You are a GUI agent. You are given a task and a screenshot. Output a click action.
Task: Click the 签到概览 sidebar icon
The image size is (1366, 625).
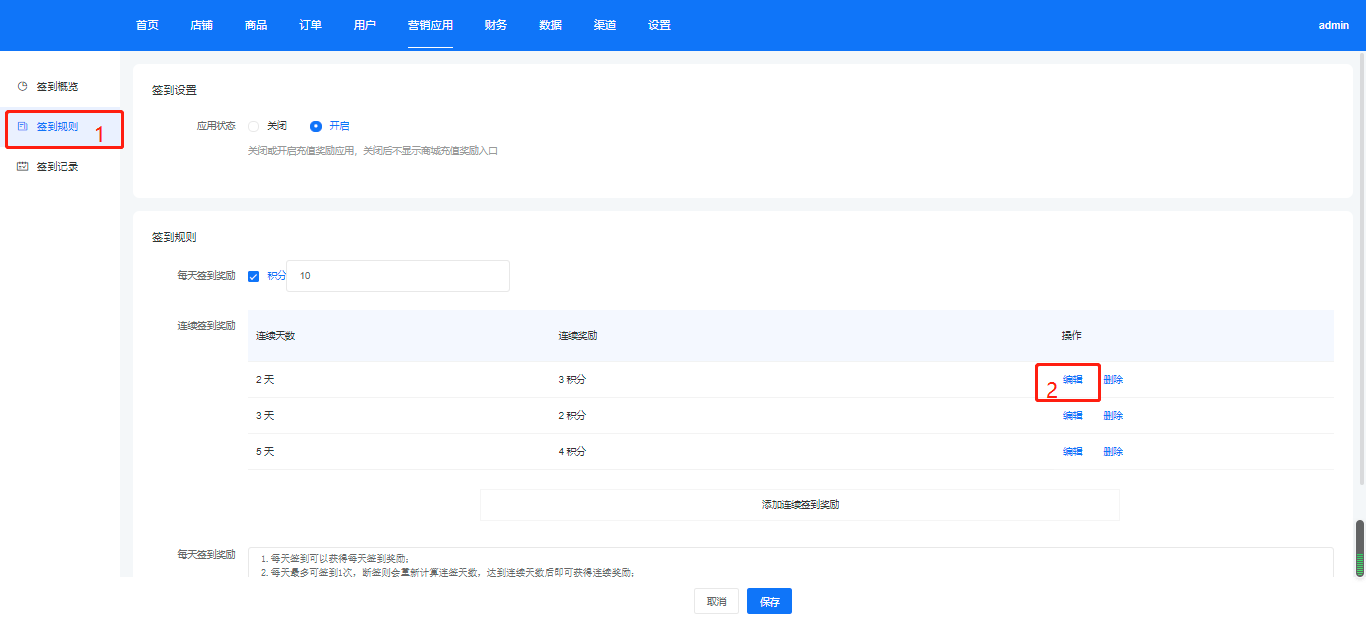[x=22, y=87]
